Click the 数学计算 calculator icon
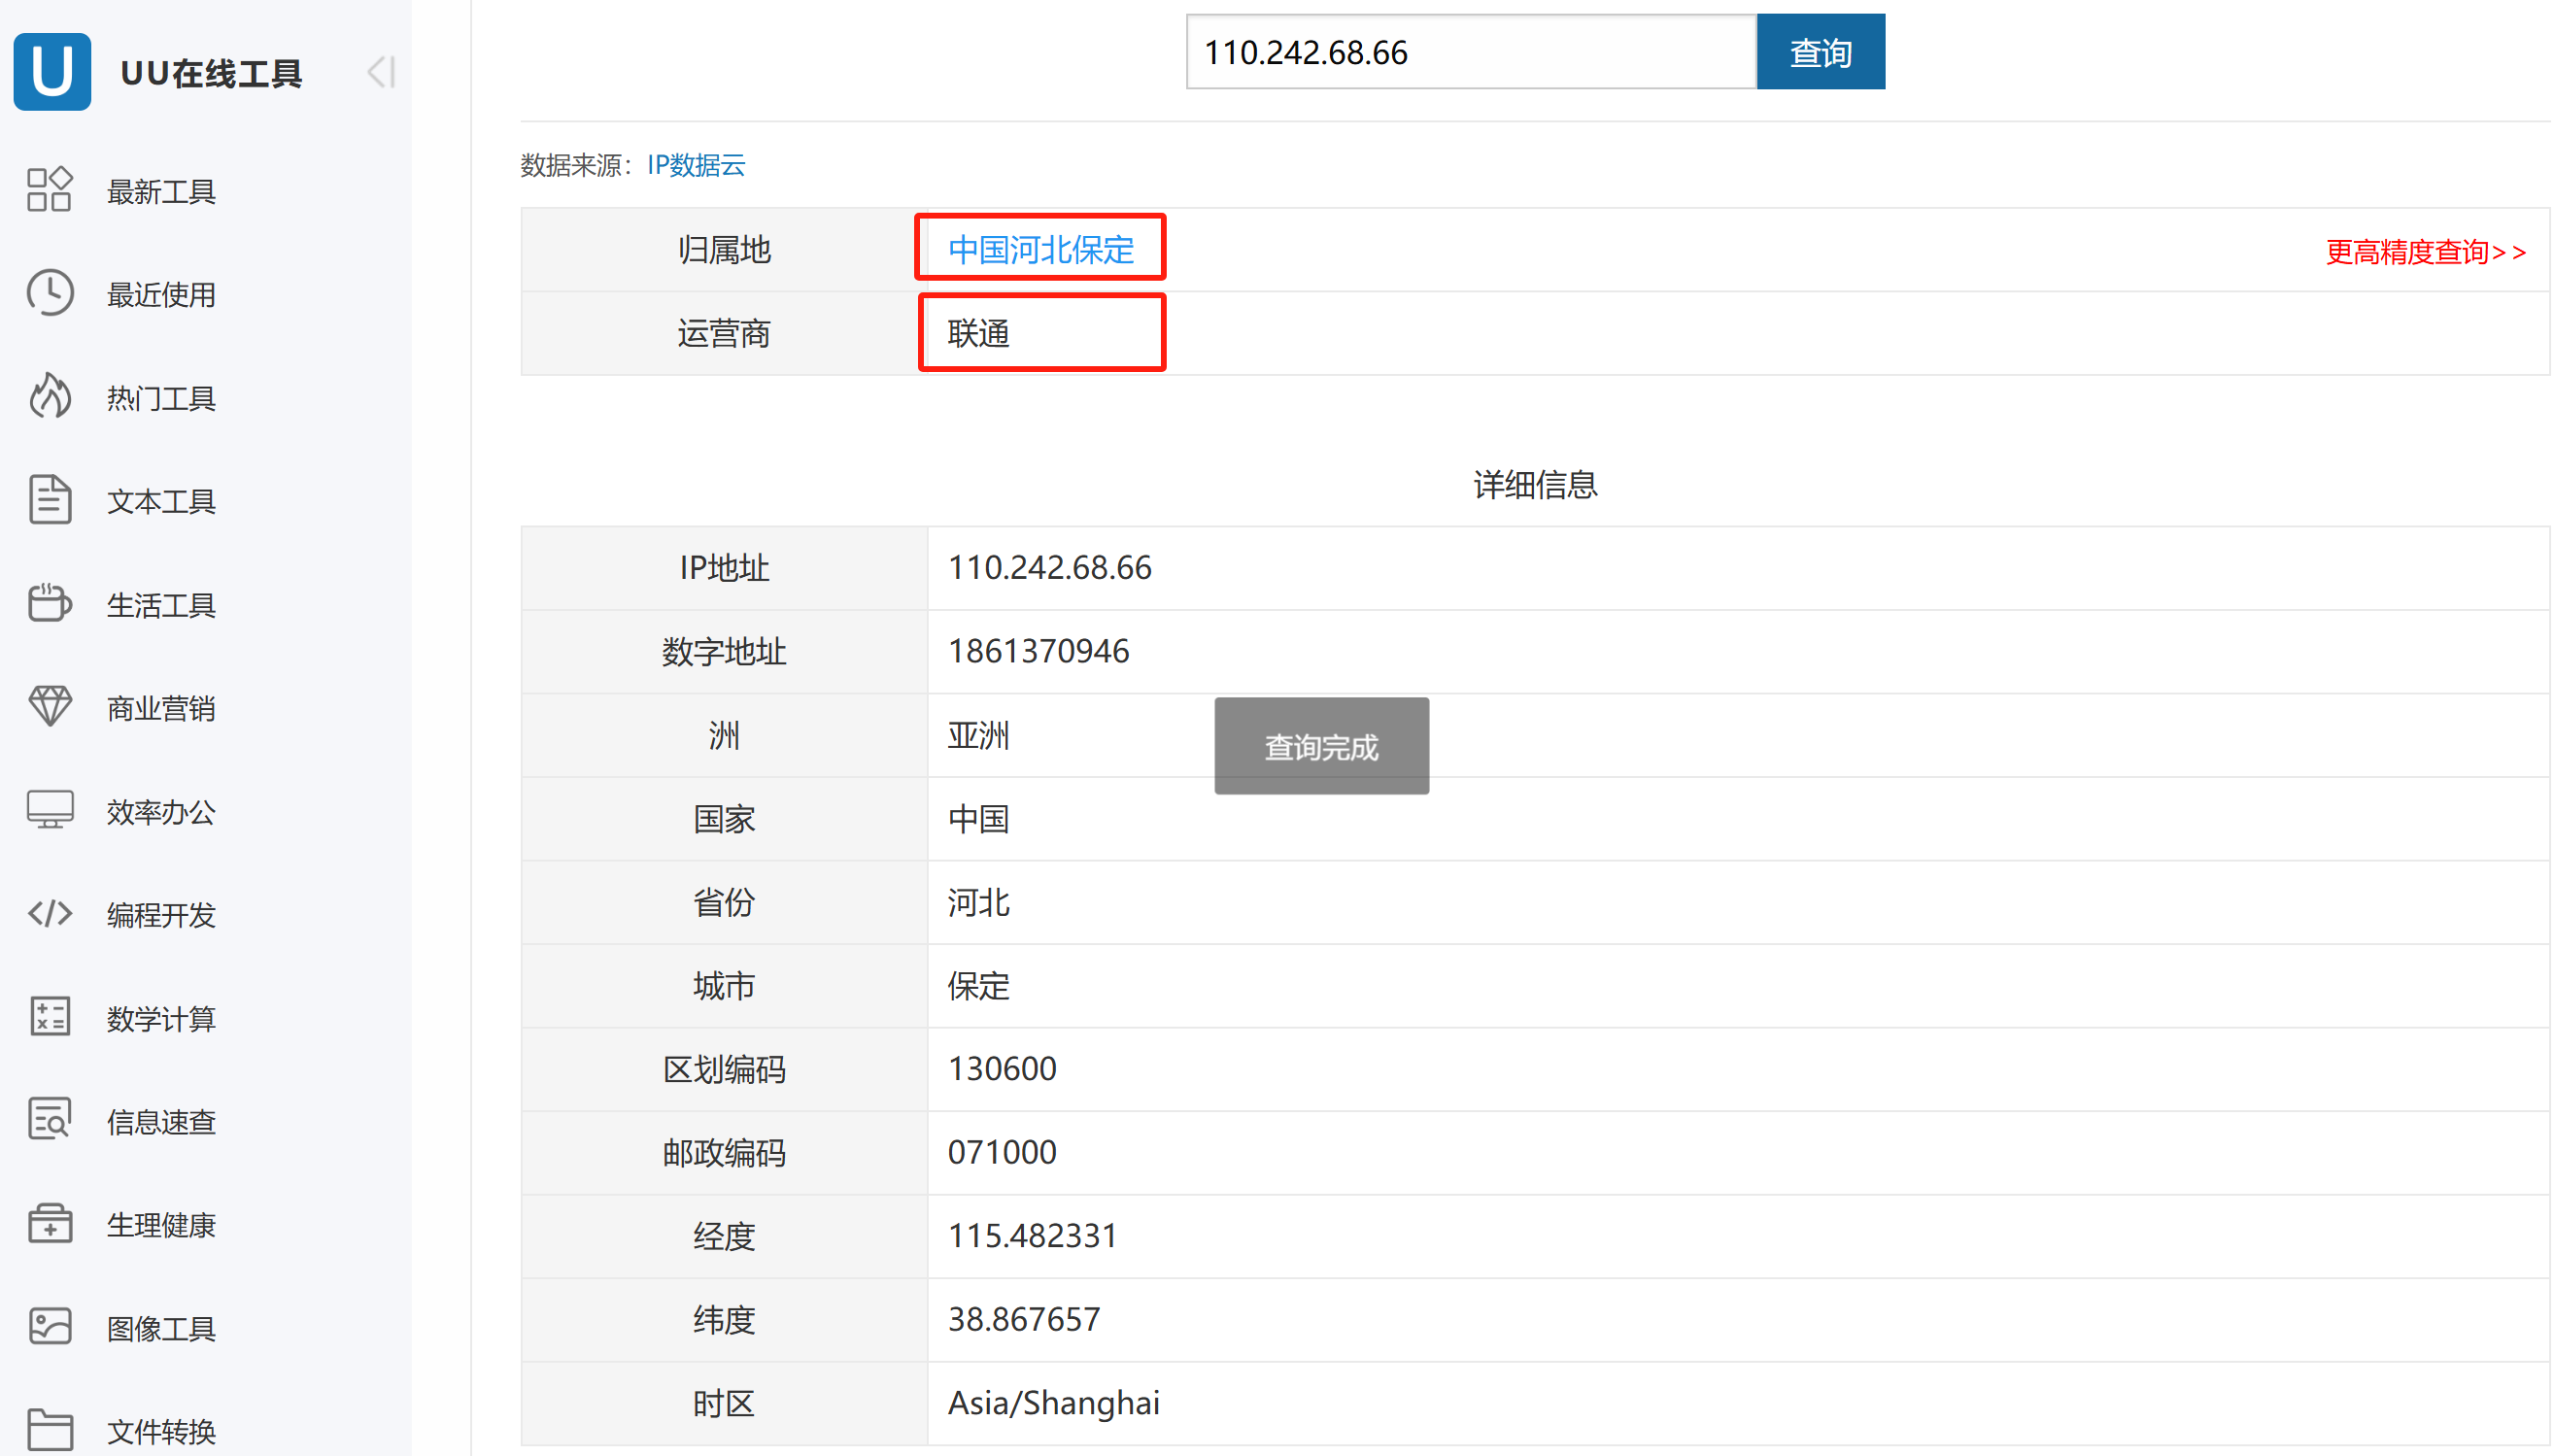Image resolution: width=2554 pixels, height=1456 pixels. click(x=49, y=1017)
